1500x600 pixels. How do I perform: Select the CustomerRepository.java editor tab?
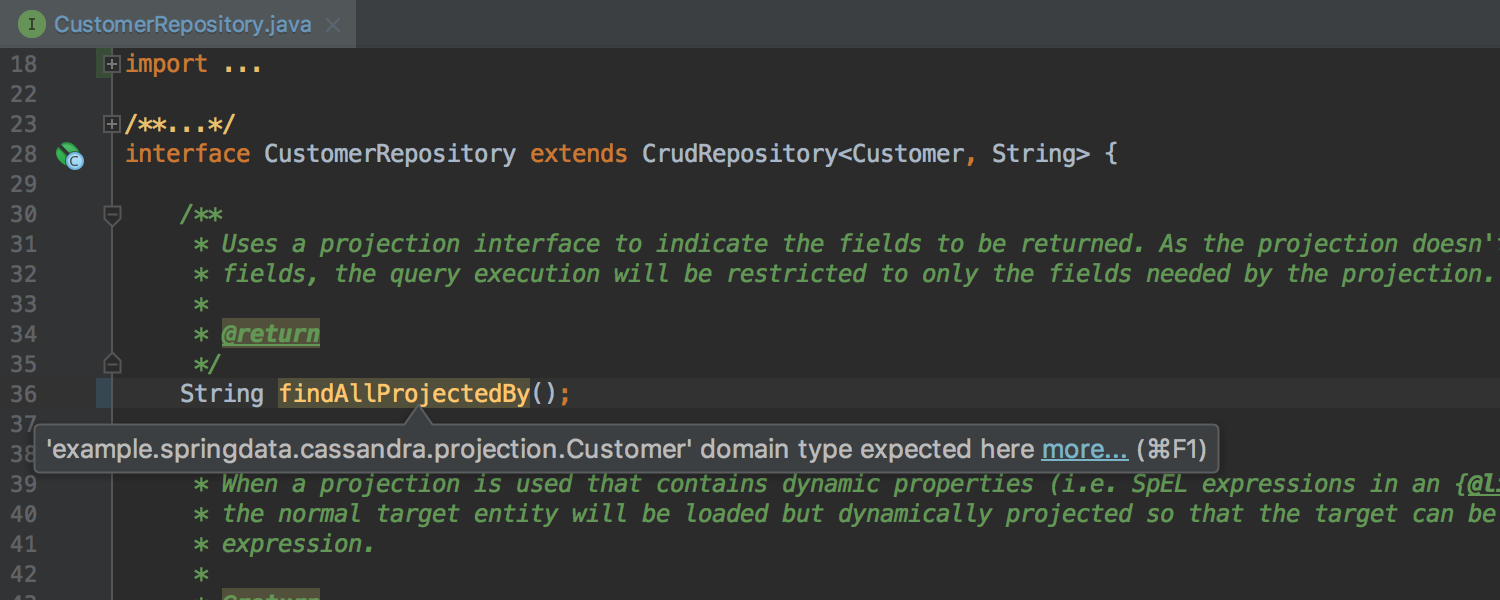(x=180, y=24)
